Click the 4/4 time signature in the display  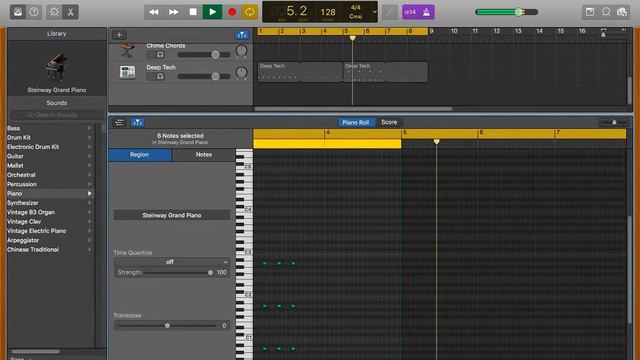tap(356, 7)
